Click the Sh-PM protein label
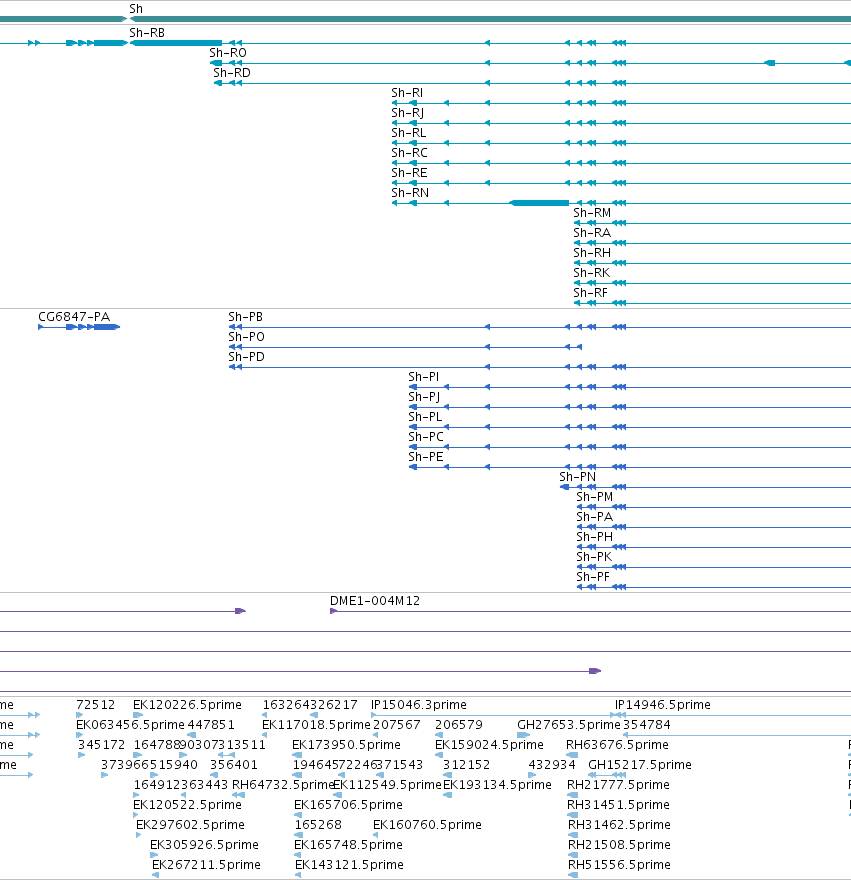 pos(594,497)
